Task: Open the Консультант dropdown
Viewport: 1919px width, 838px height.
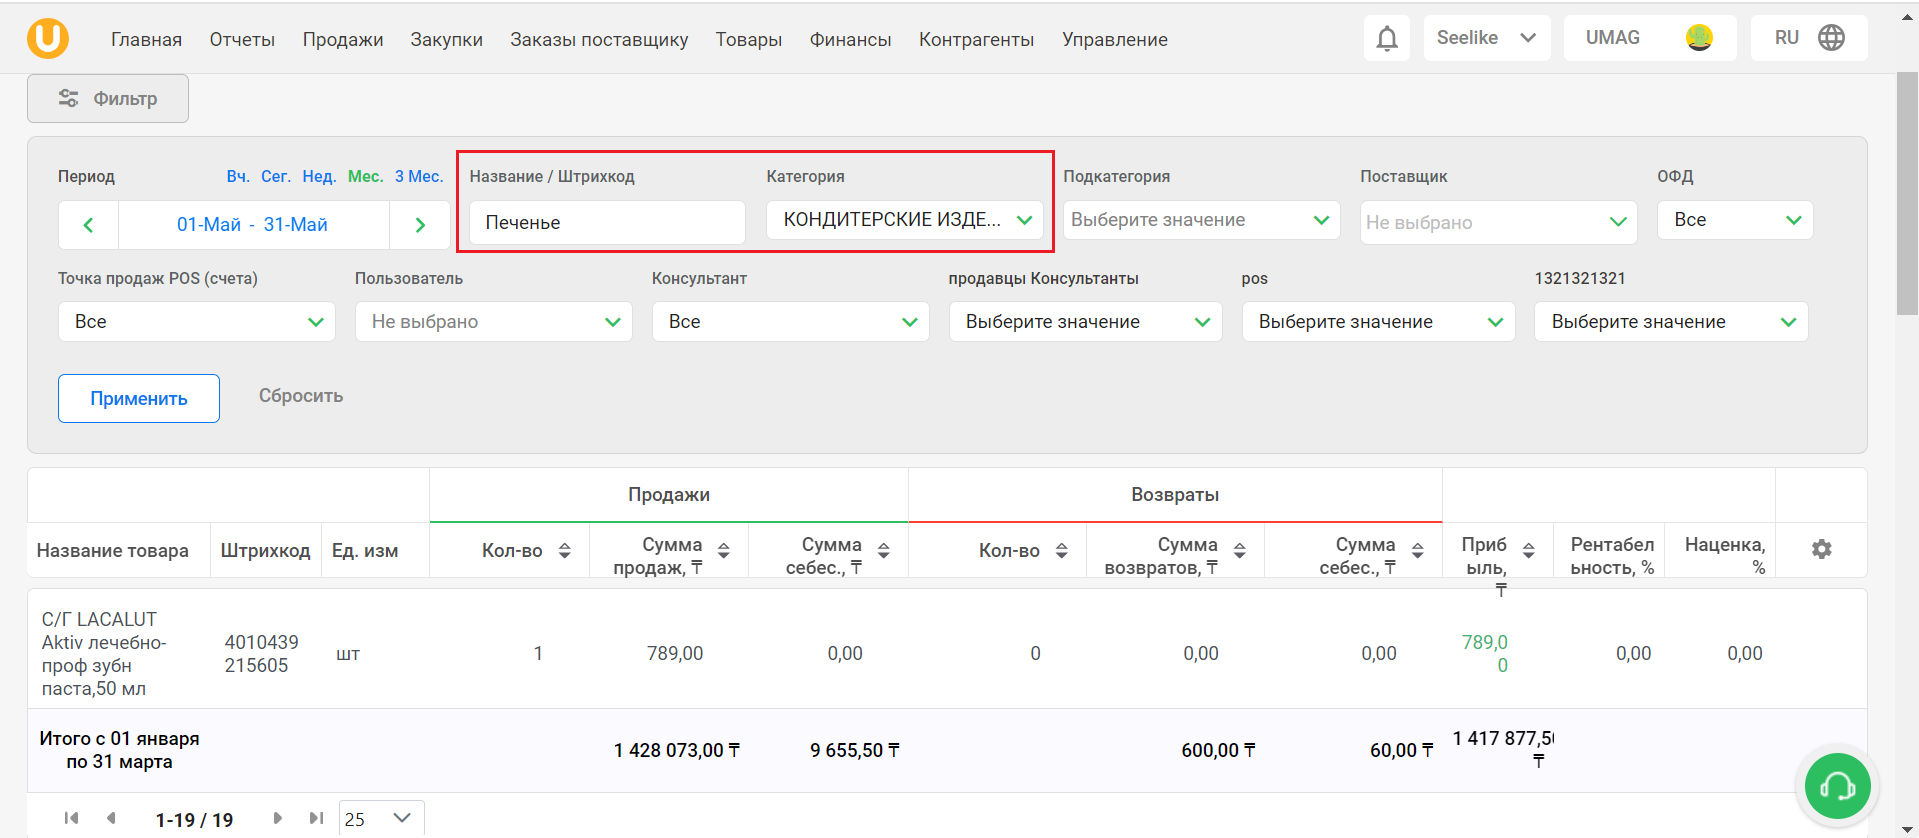Action: (x=791, y=322)
